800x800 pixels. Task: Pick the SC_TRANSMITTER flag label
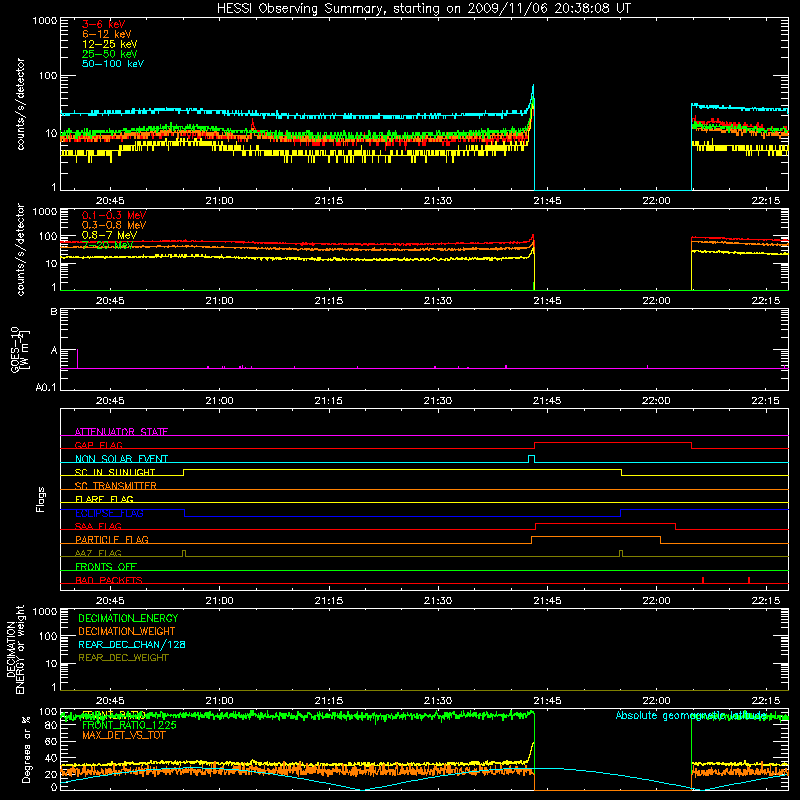(116, 486)
